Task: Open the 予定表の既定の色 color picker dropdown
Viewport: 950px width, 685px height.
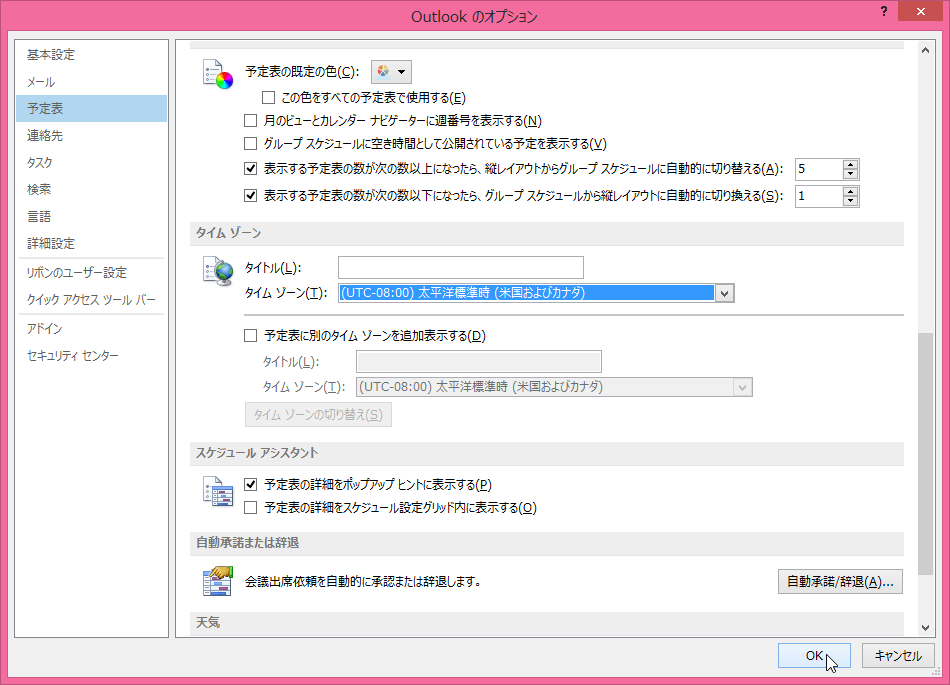Action: tap(391, 71)
